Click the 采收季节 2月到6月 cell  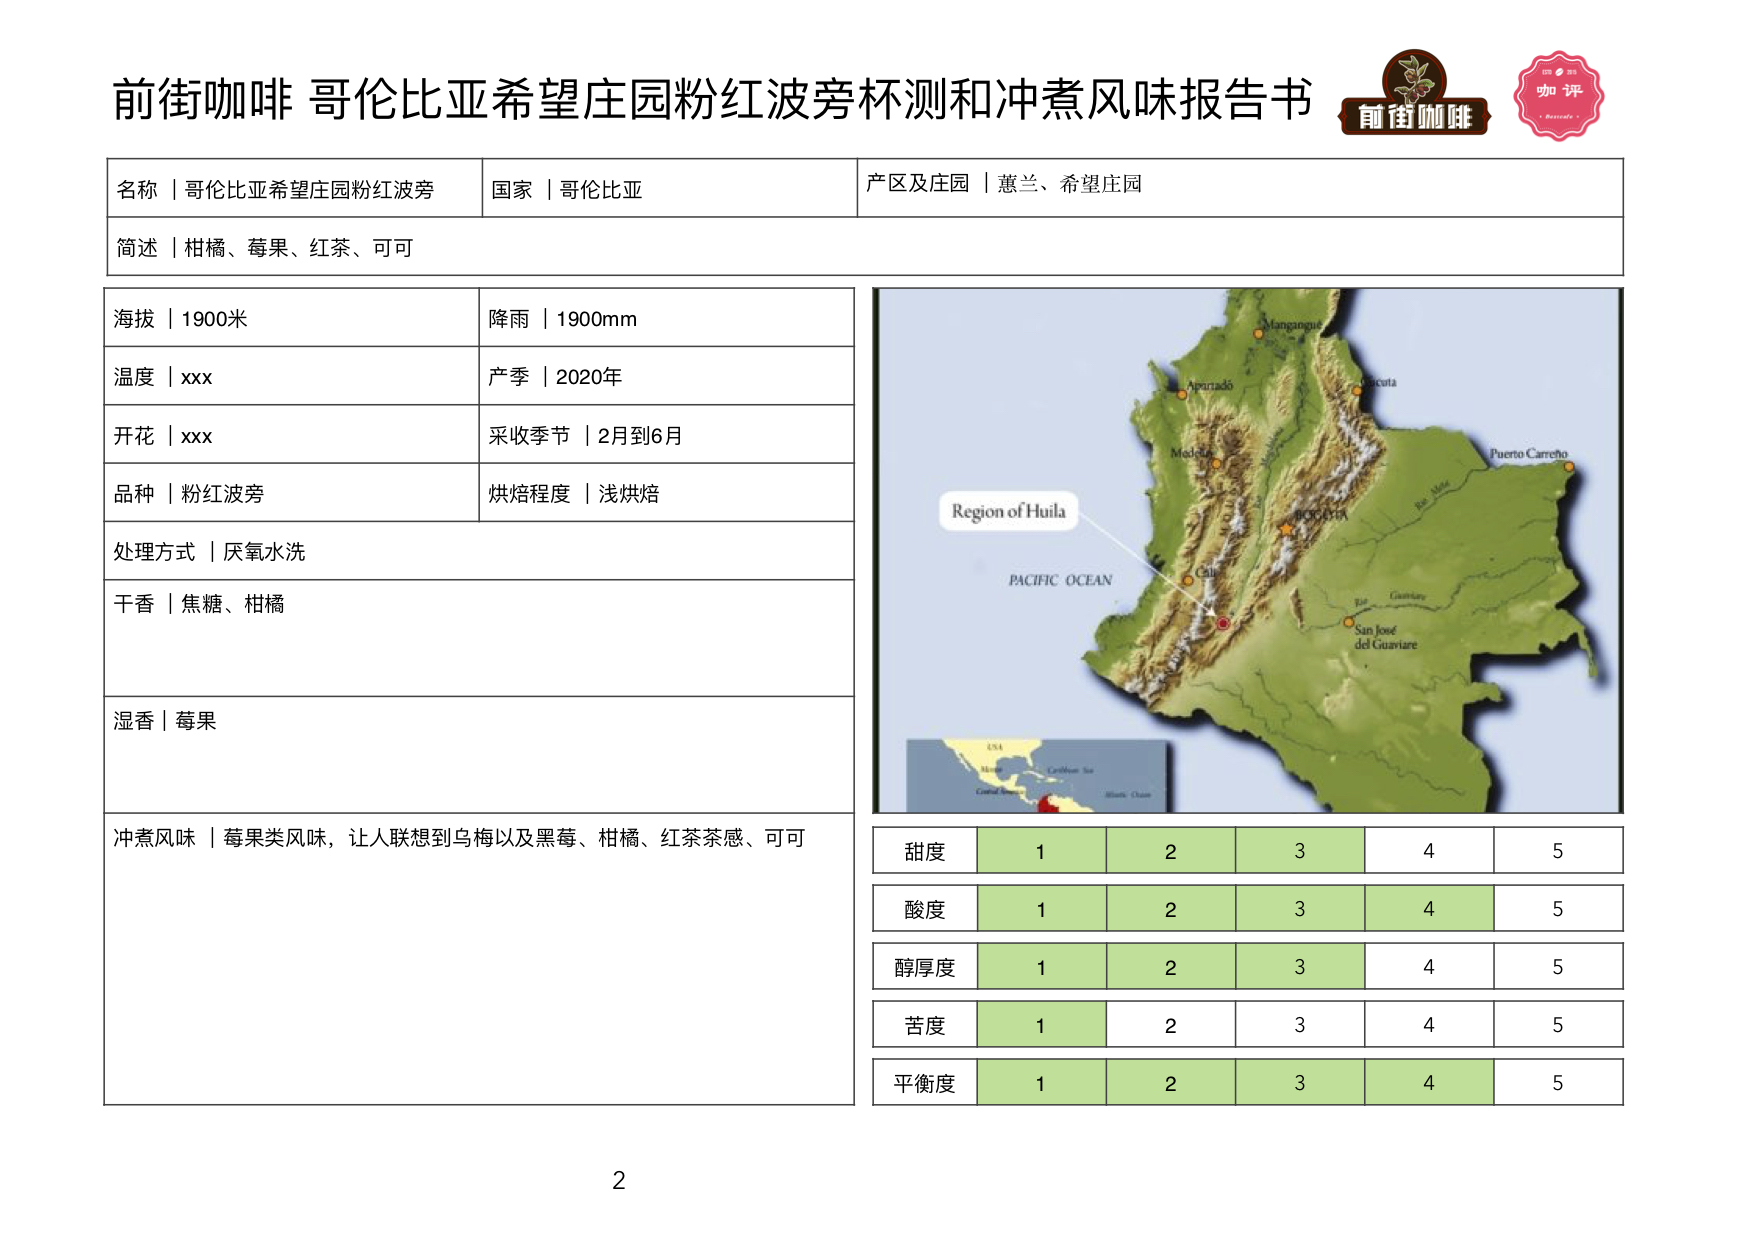[x=666, y=435]
